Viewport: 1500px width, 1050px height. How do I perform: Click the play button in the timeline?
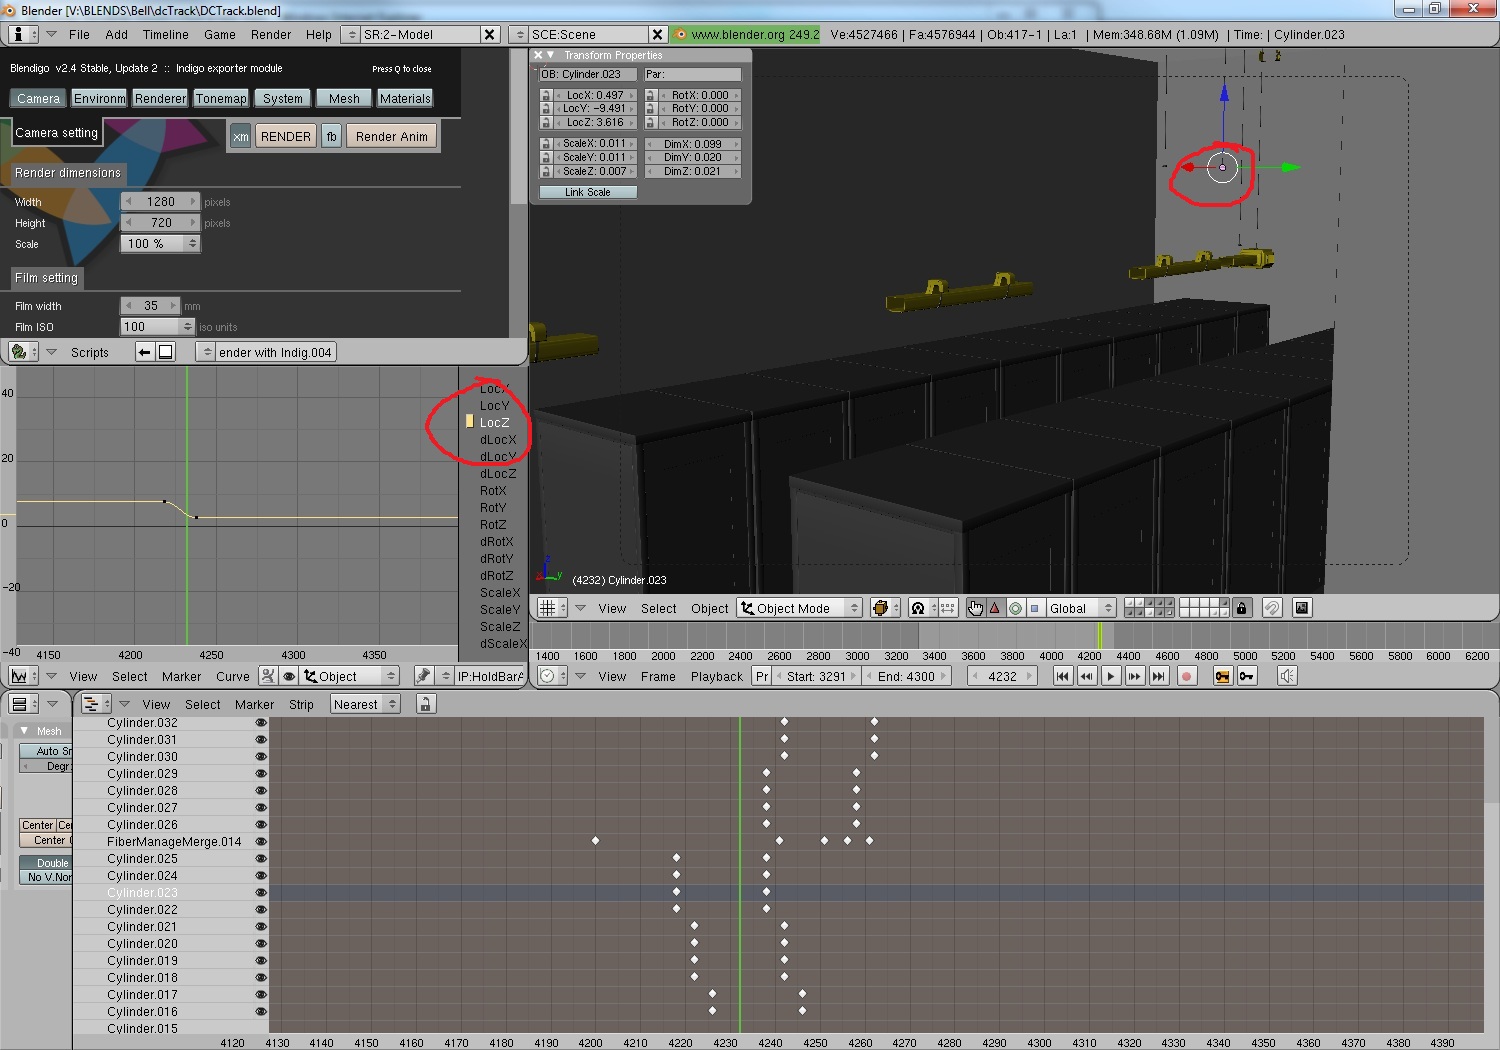pyautogui.click(x=1110, y=677)
